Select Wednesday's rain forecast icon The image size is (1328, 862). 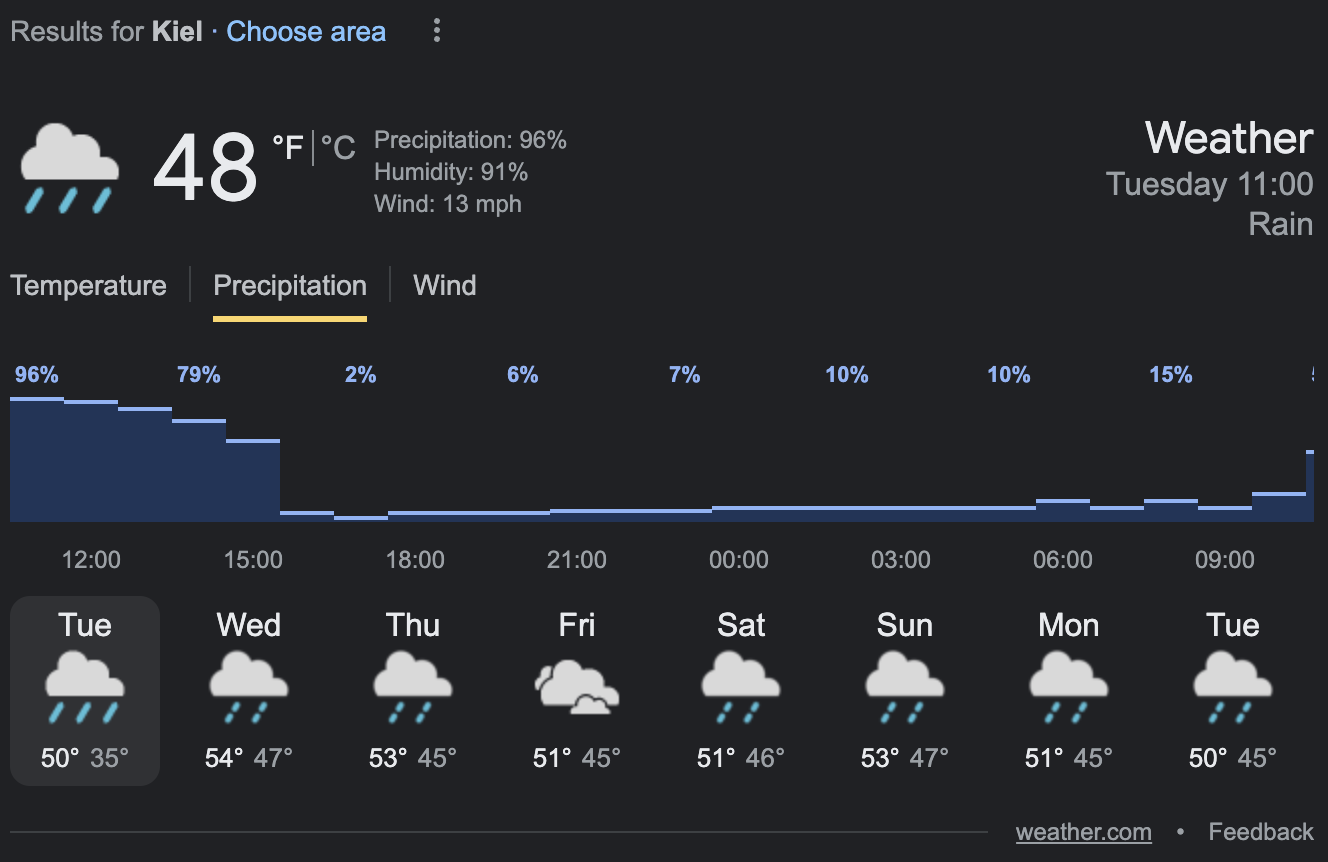[x=248, y=687]
